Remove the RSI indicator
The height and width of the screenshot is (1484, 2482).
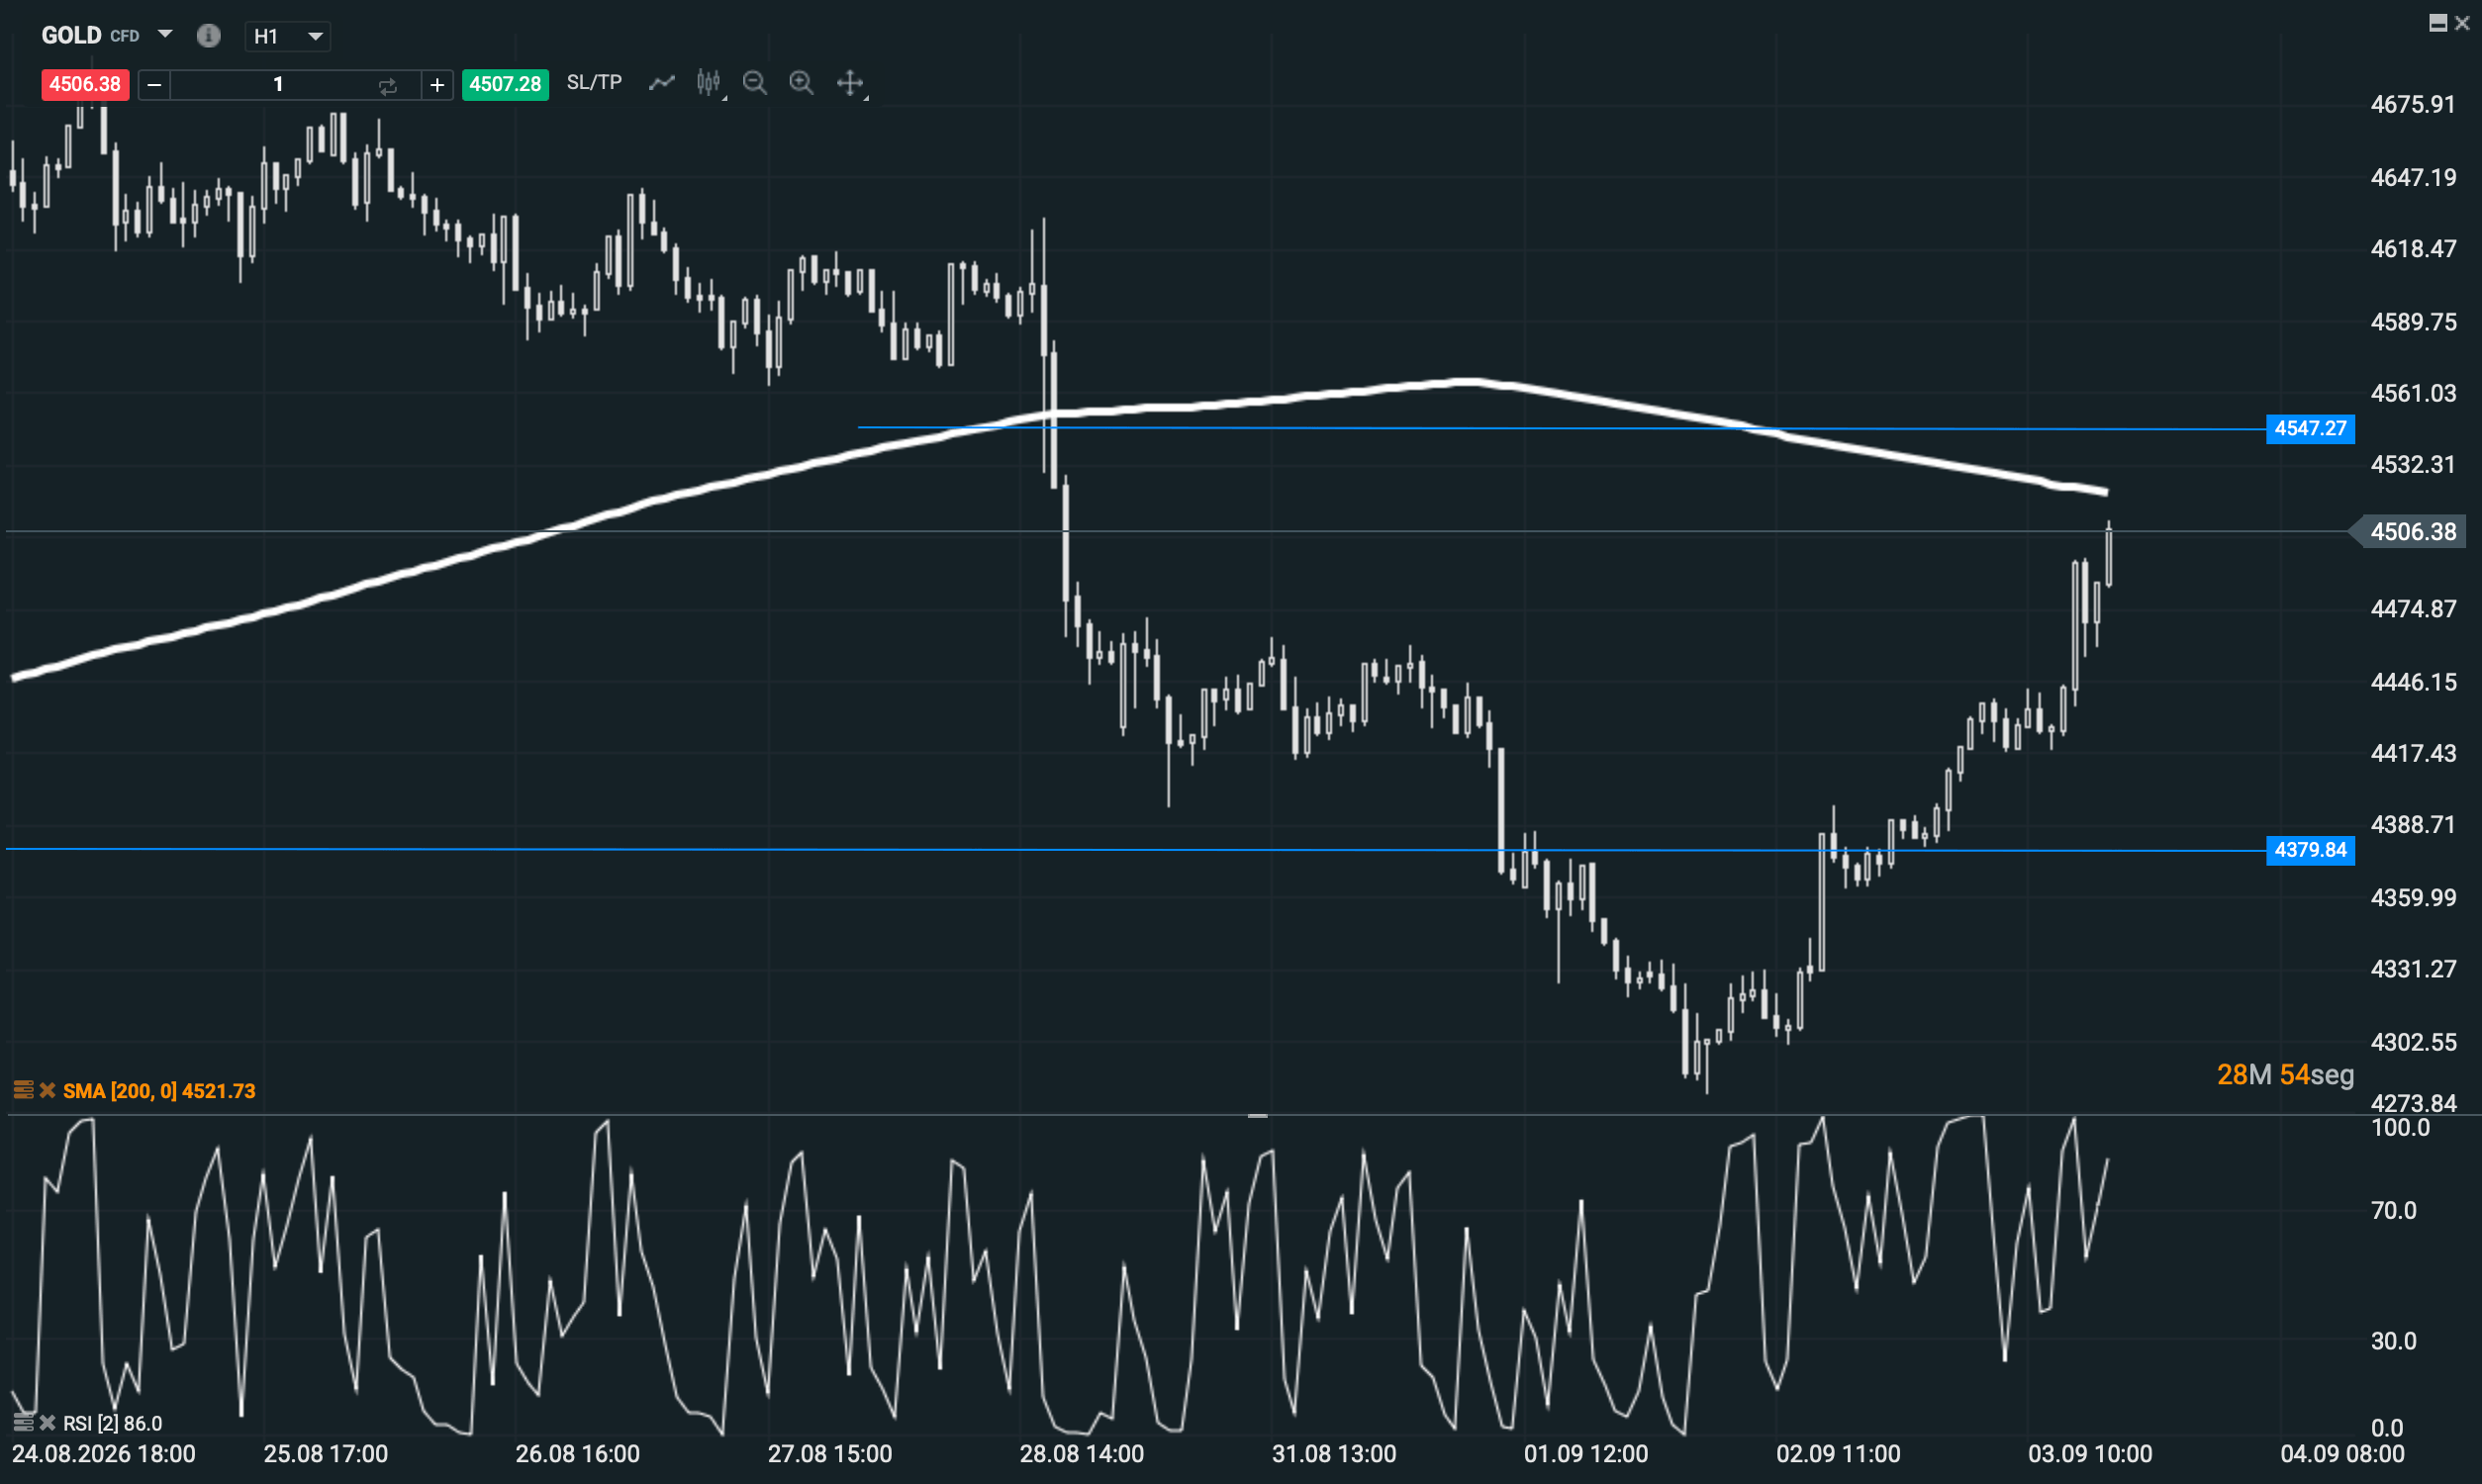[x=47, y=1422]
